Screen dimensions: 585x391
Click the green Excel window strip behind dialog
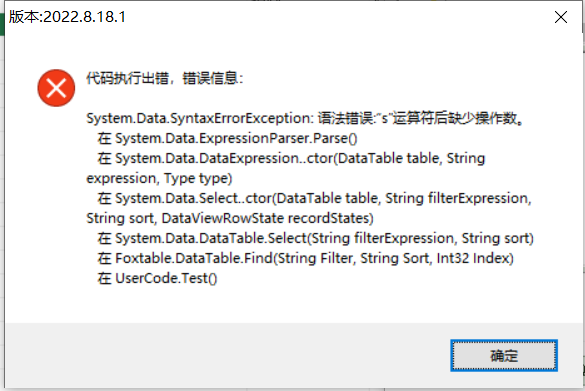coord(2,24)
